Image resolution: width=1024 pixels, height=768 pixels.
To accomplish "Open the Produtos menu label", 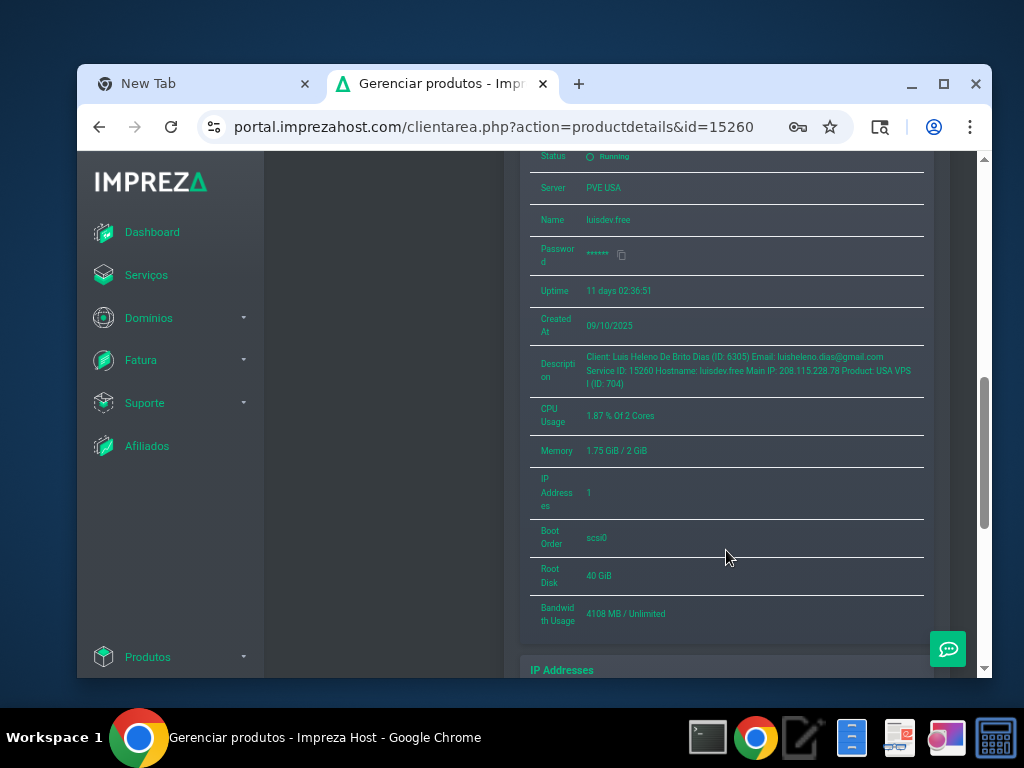I will (148, 658).
